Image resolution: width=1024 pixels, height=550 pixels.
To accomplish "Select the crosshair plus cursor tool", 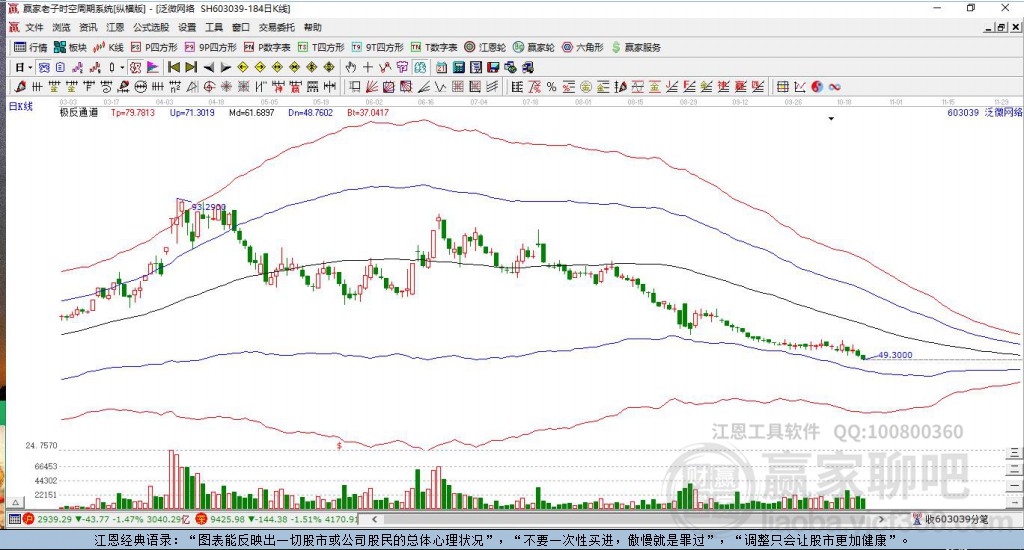I will [368, 67].
